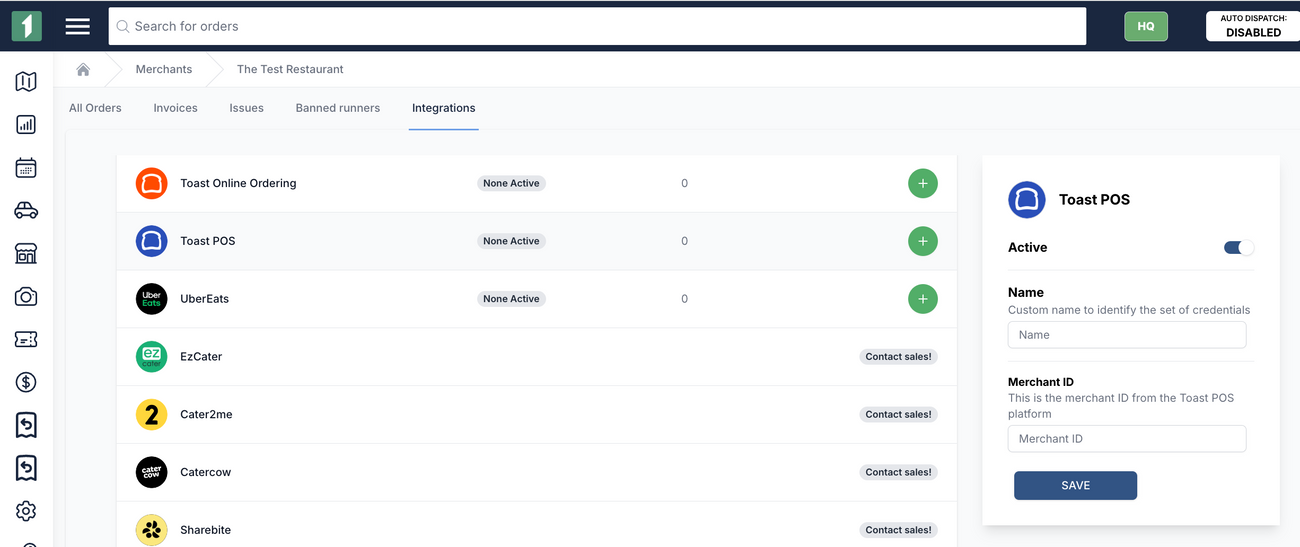Open the map view in sidebar
The image size is (1300, 547).
[26, 82]
